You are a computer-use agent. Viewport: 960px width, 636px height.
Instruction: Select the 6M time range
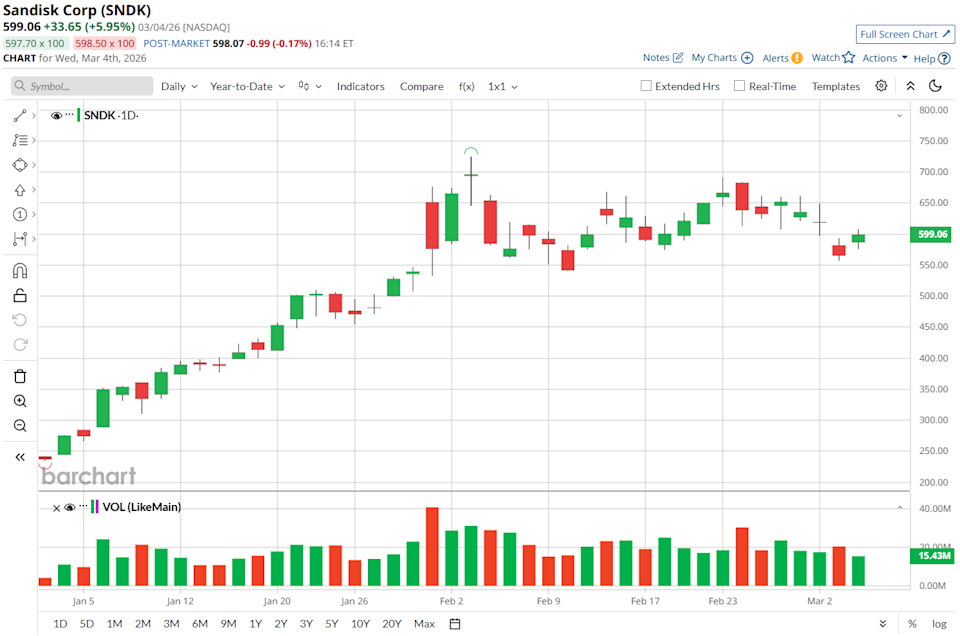(x=200, y=624)
